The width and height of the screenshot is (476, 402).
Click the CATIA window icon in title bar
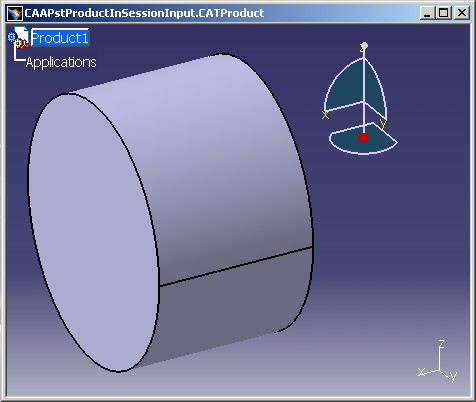[x=15, y=13]
